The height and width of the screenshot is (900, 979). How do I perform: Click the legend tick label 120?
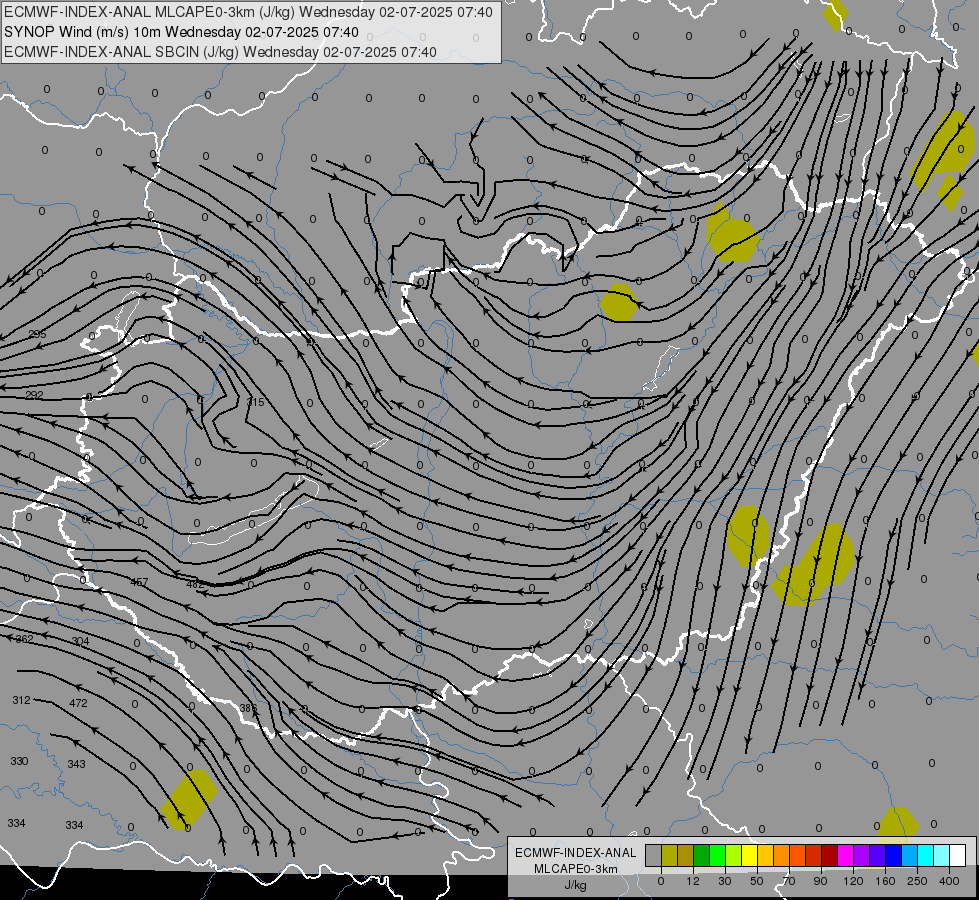click(853, 881)
